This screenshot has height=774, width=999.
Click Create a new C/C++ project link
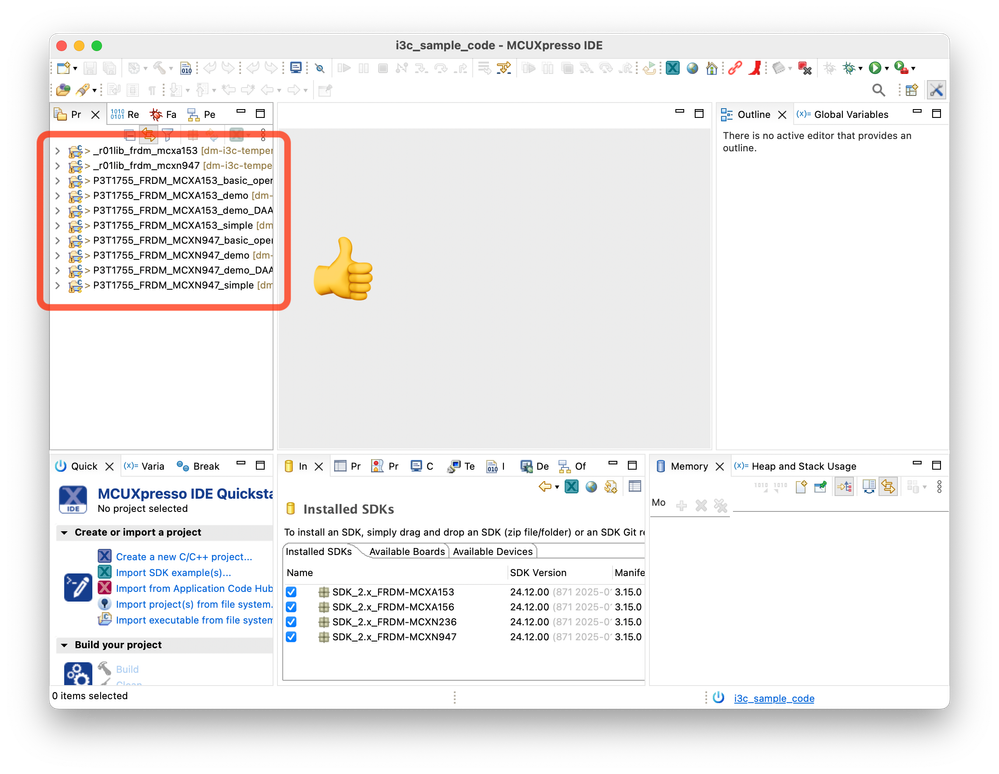point(183,557)
